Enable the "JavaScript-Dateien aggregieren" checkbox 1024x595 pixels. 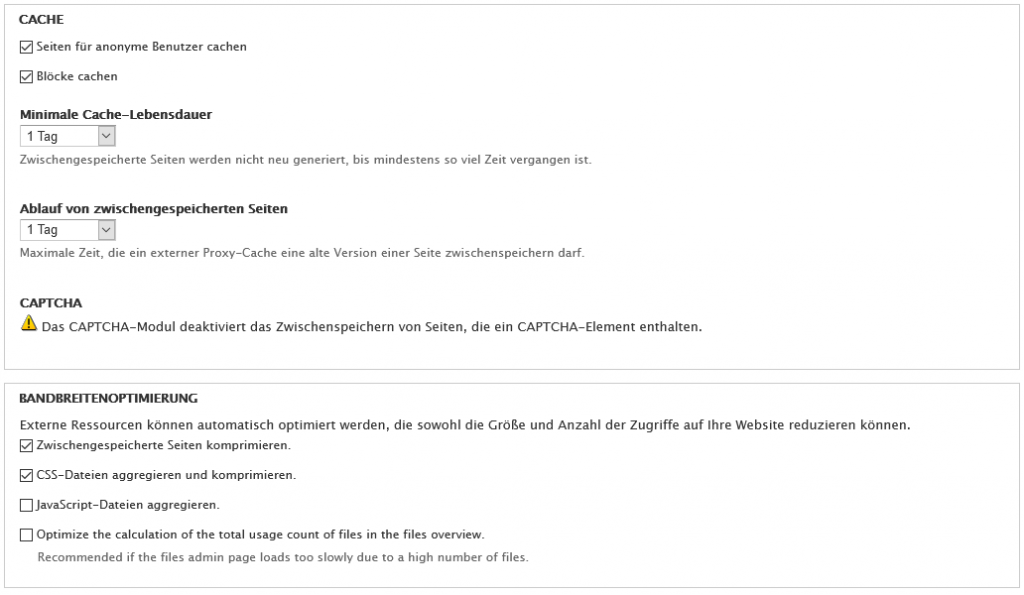pos(26,505)
